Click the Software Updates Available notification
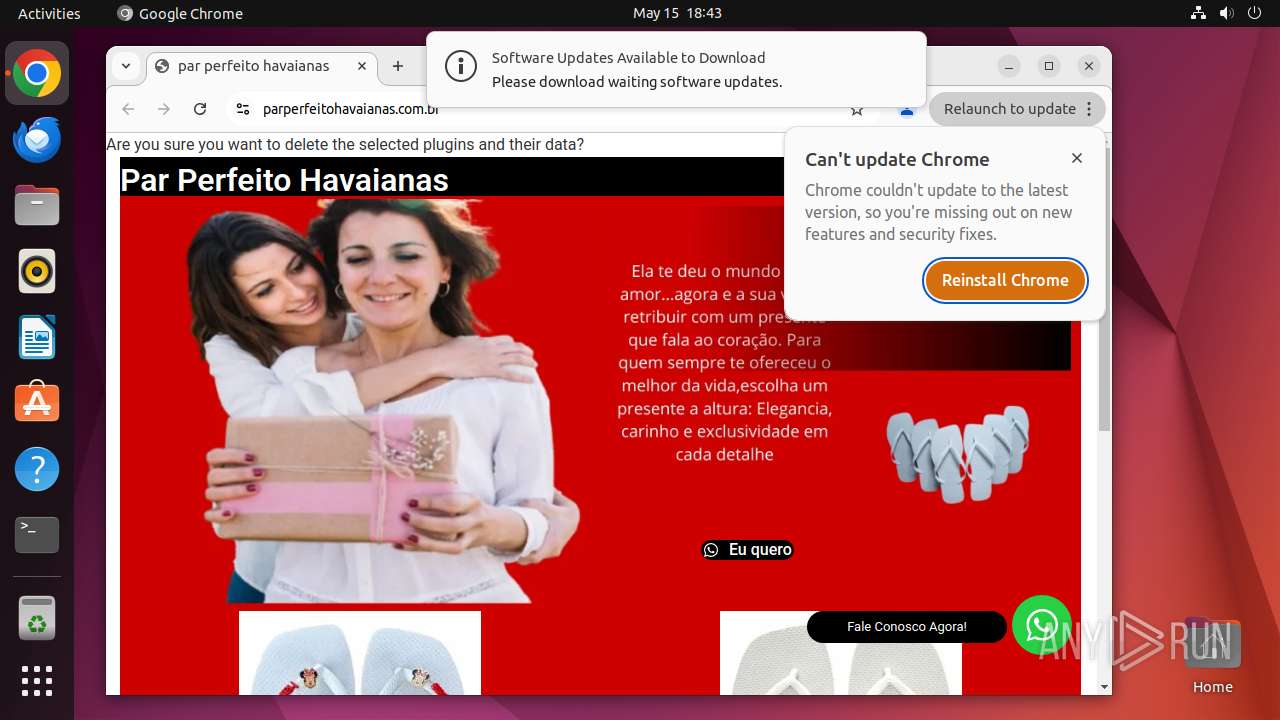The height and width of the screenshot is (720, 1280). [x=676, y=69]
